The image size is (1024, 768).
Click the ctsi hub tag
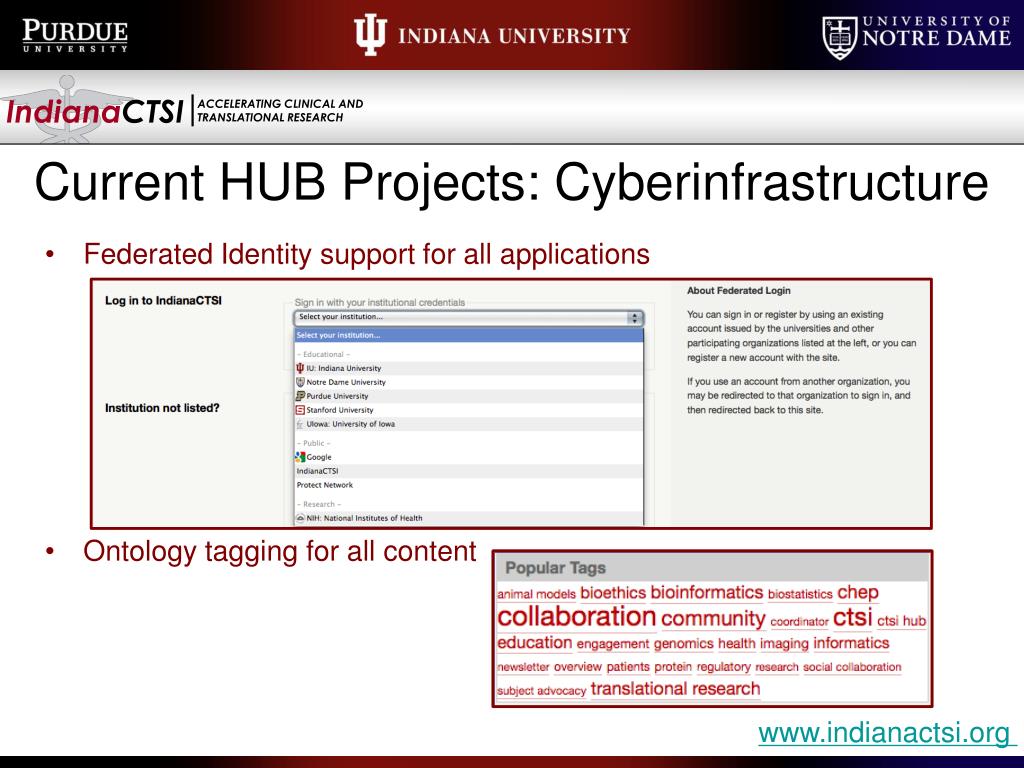(x=901, y=621)
